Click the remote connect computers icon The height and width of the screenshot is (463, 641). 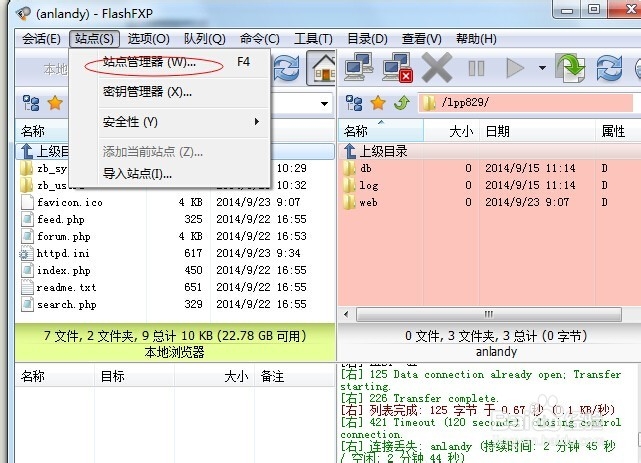tap(359, 67)
